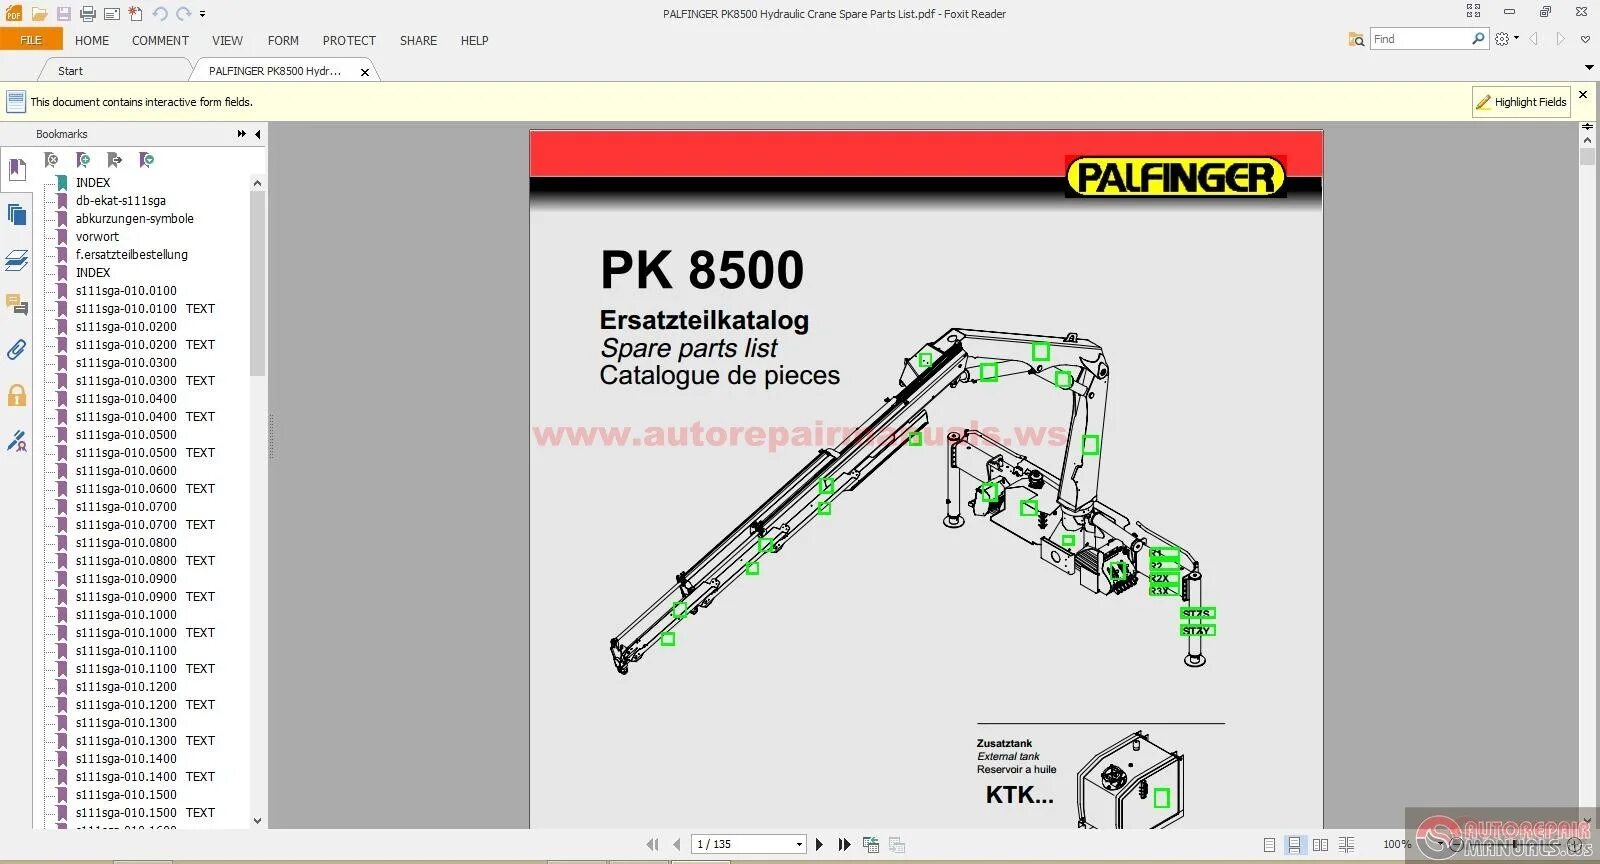Screen dimensions: 1600x864
Task: Open the page number 1 / 135 dropdown
Action: 799,845
